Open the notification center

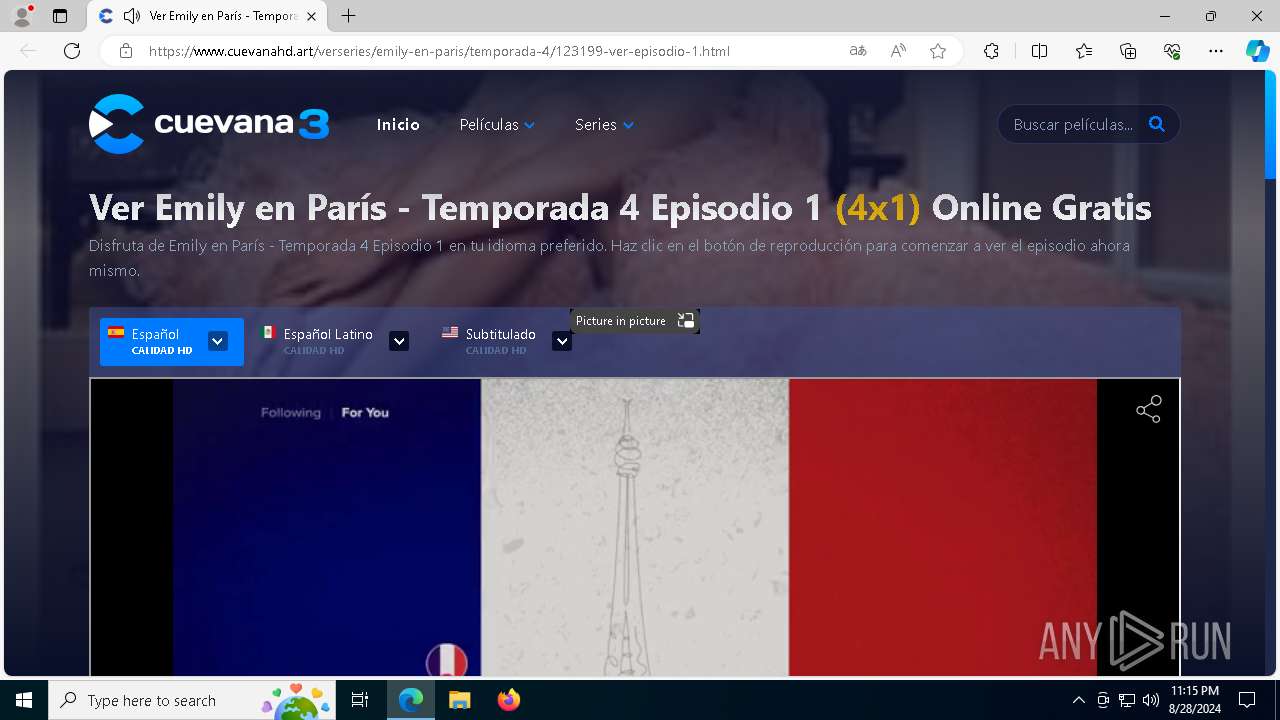[1247, 700]
